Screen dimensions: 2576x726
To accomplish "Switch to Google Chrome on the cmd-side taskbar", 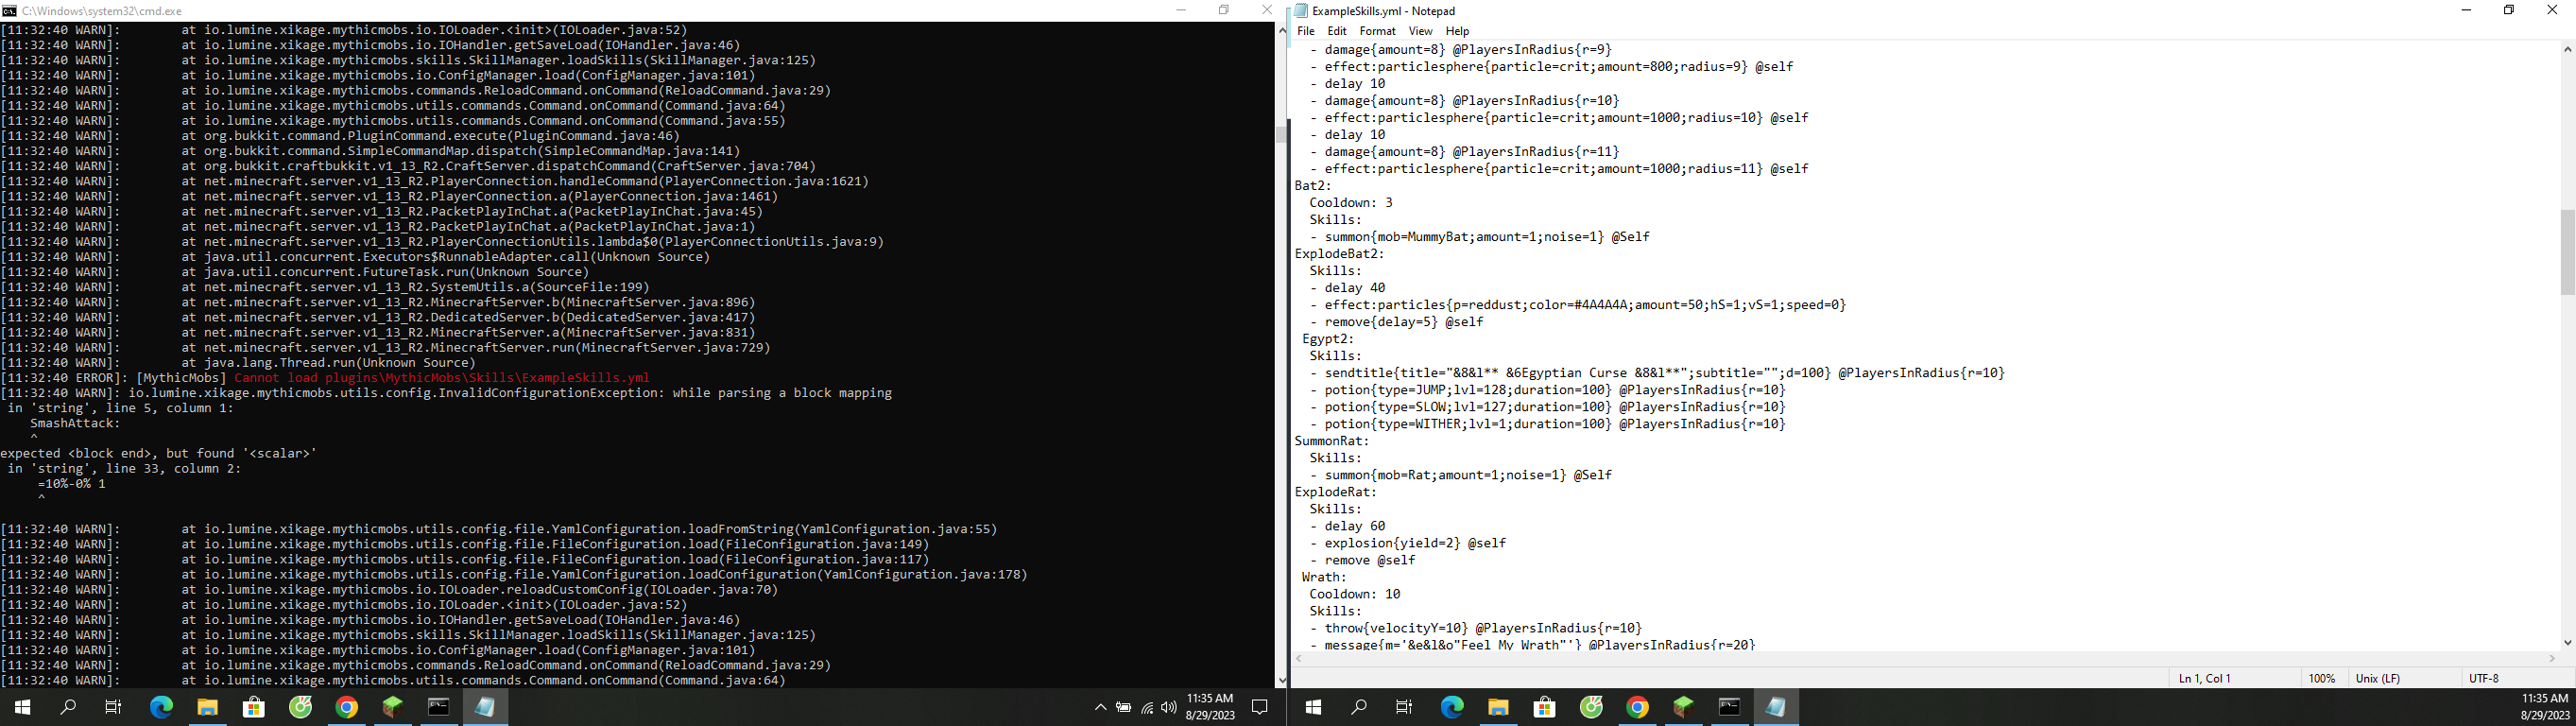I will pyautogui.click(x=346, y=708).
